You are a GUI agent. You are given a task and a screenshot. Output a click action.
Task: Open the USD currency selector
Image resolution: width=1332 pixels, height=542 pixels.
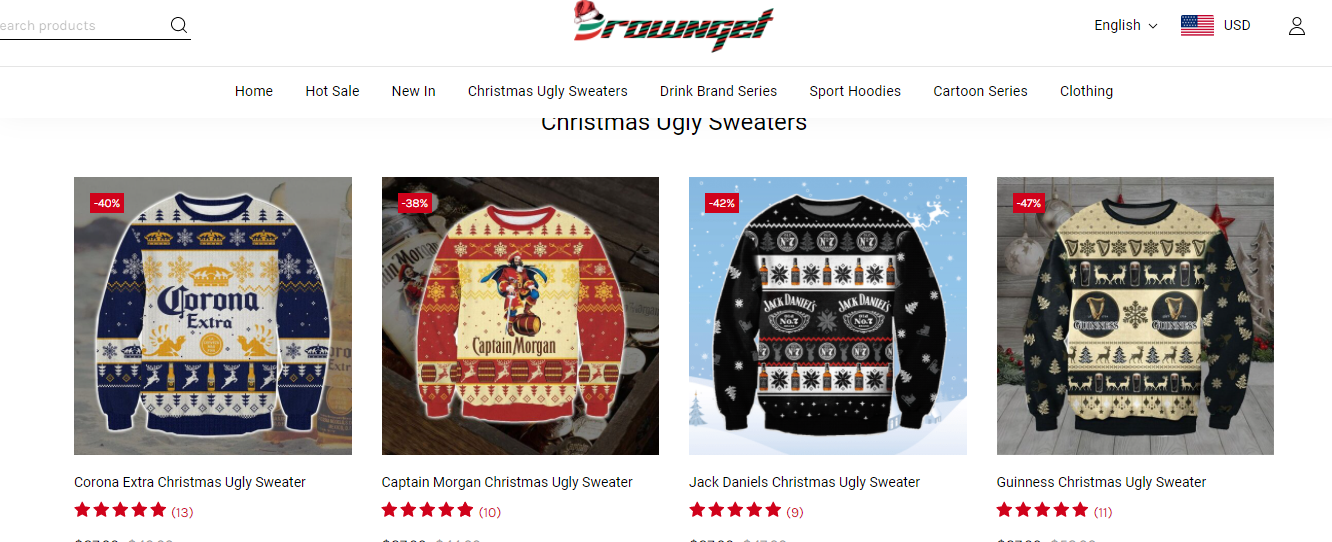click(x=1237, y=25)
